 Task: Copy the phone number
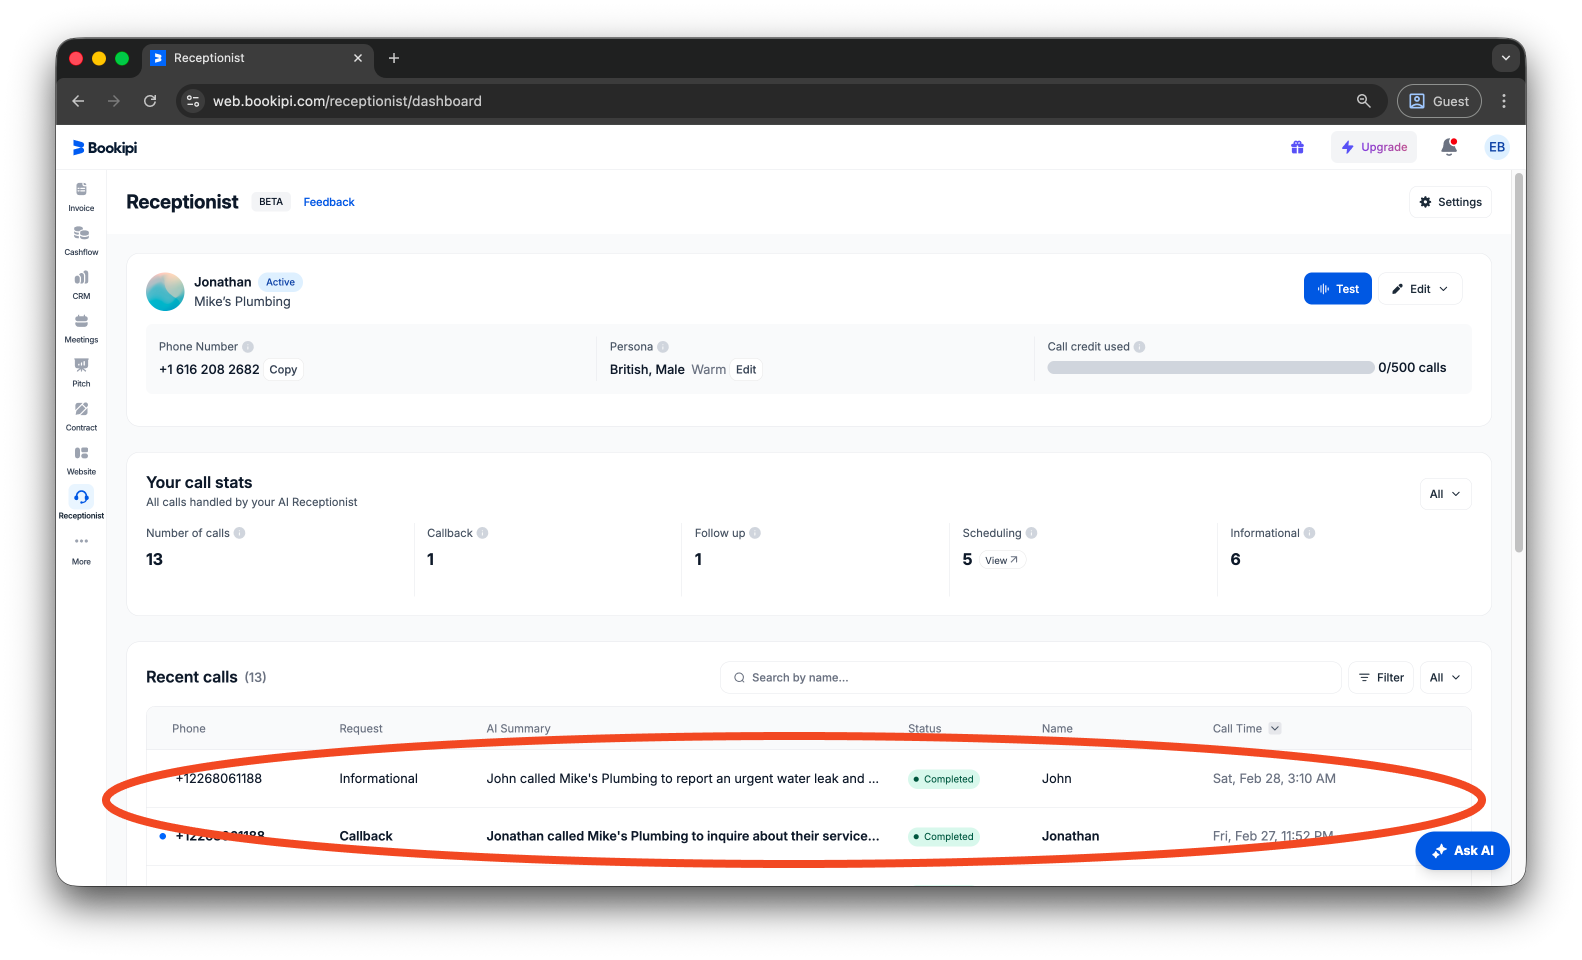tap(283, 369)
